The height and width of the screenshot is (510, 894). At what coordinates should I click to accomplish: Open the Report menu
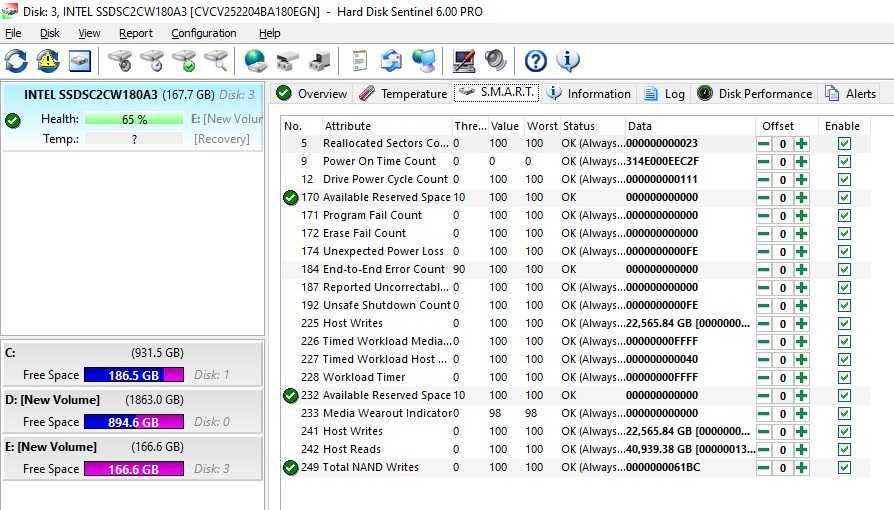pyautogui.click(x=136, y=33)
